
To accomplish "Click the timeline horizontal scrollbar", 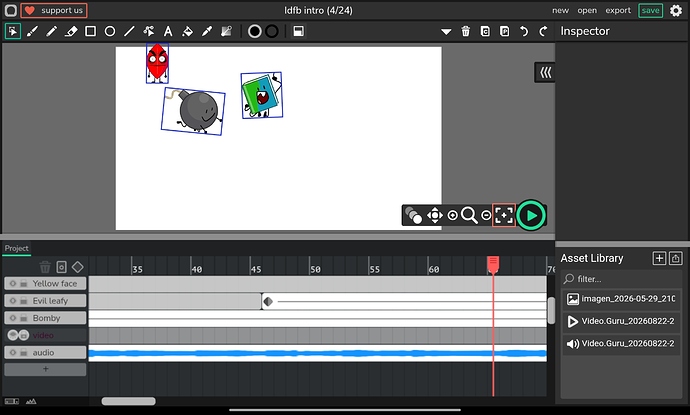I will pyautogui.click(x=128, y=401).
